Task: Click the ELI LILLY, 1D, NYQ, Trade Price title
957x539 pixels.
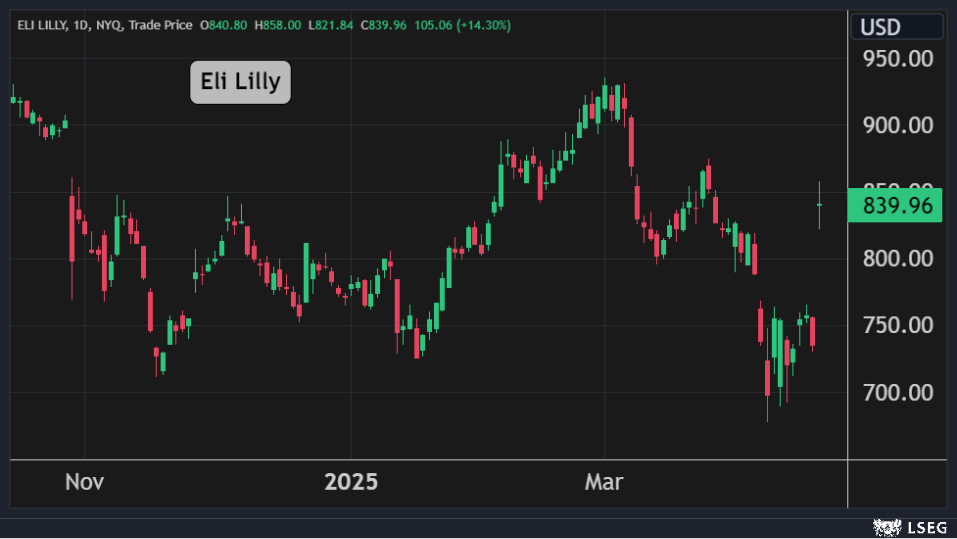Action: coord(104,25)
